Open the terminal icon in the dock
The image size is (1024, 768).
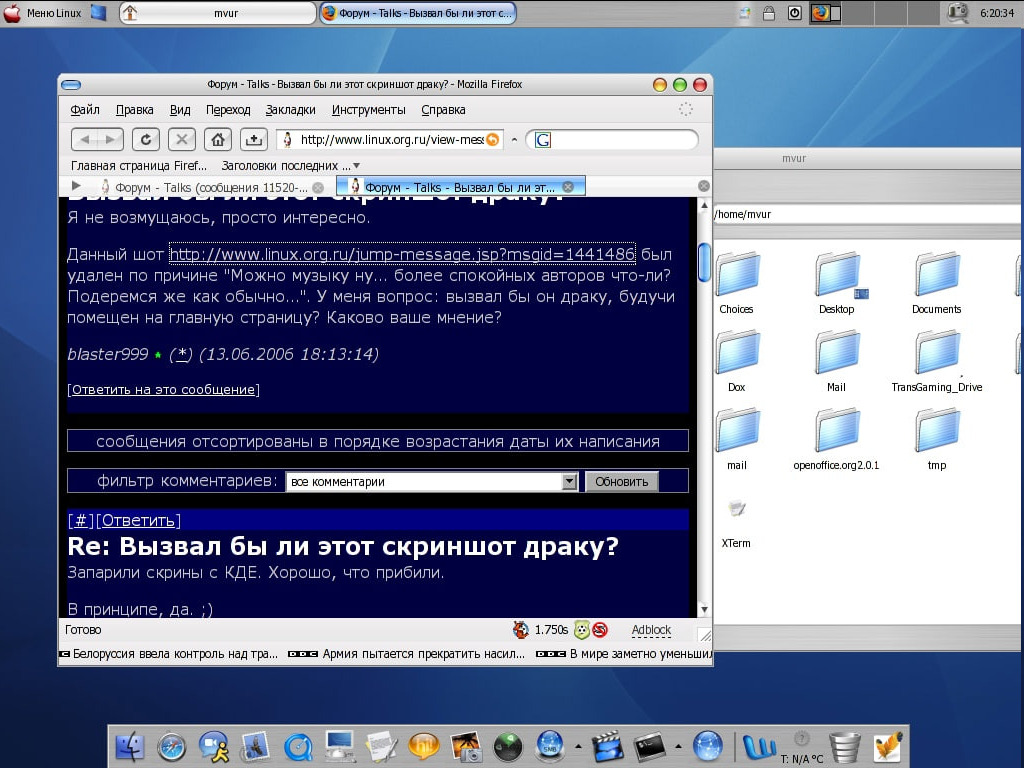coord(650,746)
